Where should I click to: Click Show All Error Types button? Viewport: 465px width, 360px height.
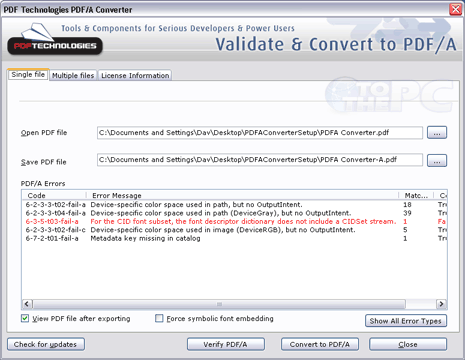(406, 321)
